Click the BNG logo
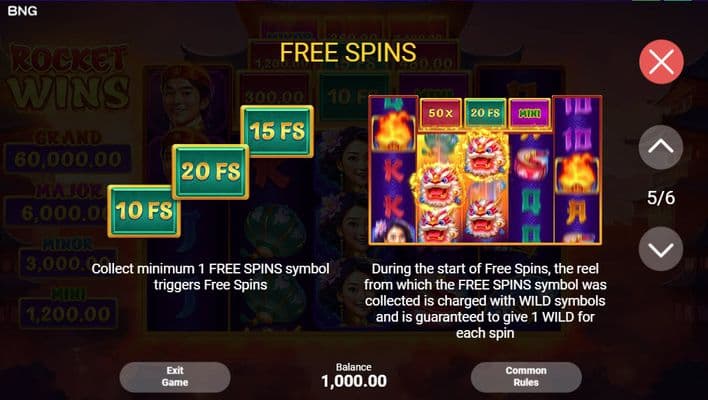The width and height of the screenshot is (708, 400). point(22,10)
